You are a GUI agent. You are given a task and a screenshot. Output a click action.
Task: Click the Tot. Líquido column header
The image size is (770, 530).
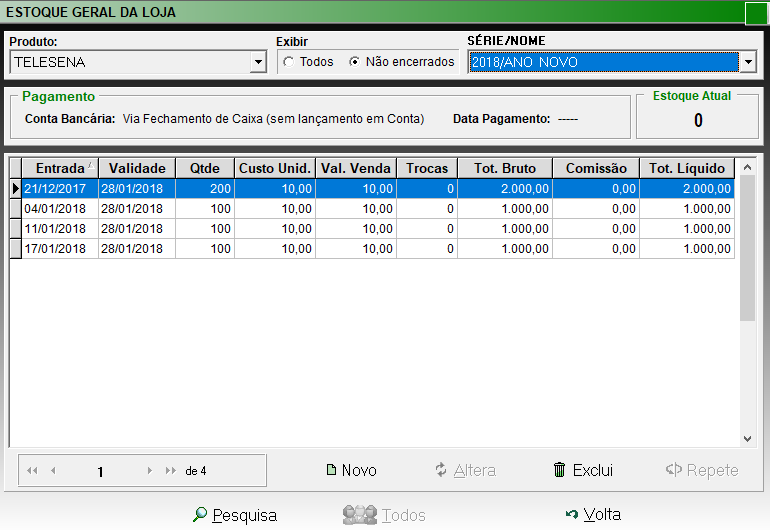(687, 168)
